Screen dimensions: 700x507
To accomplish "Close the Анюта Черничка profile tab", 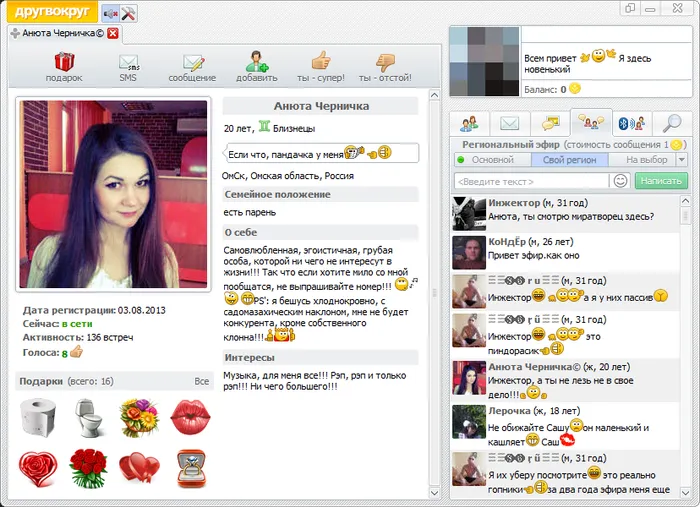I will pos(113,33).
